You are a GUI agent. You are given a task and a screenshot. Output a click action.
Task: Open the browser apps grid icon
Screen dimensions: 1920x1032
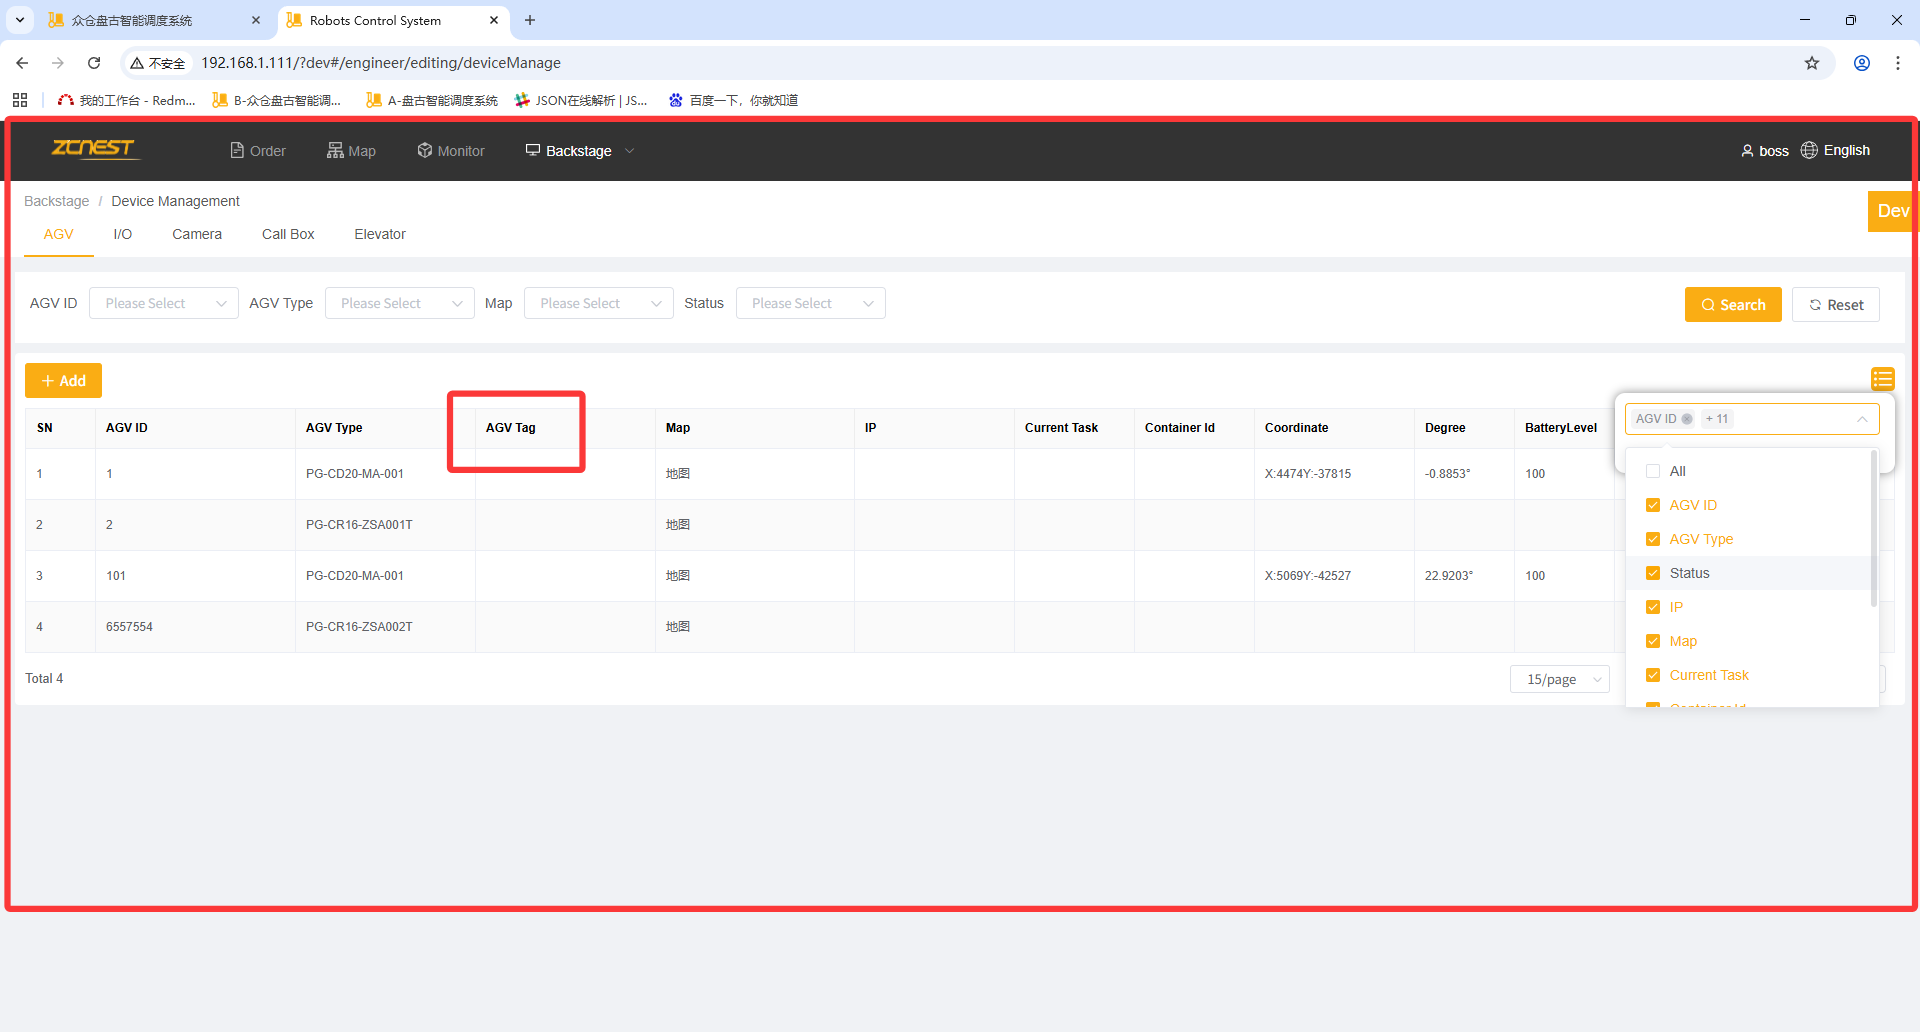click(x=20, y=100)
